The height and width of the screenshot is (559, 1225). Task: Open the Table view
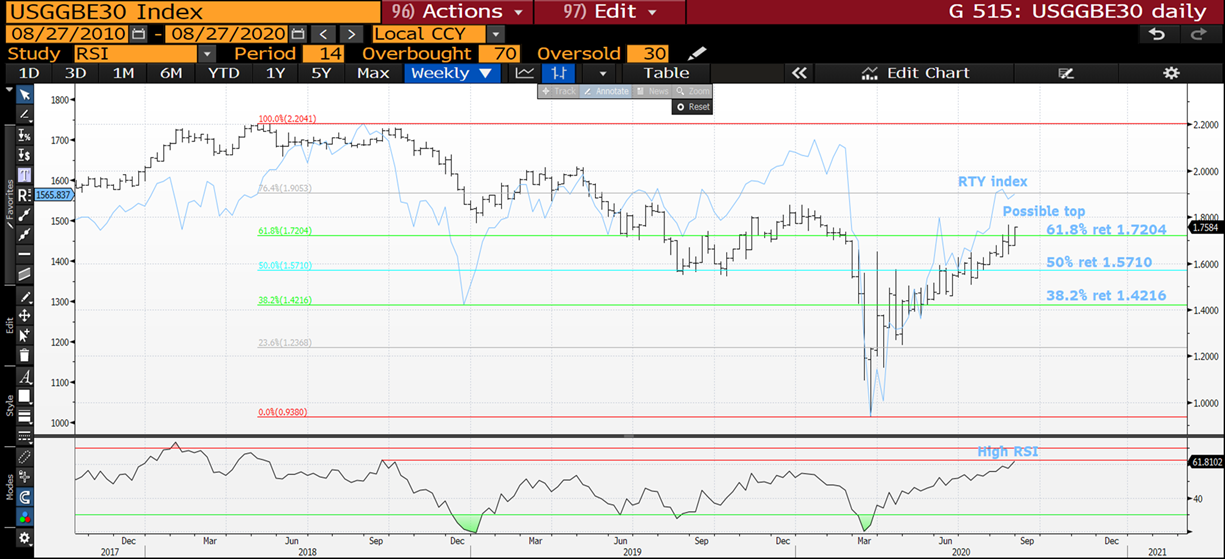pyautogui.click(x=666, y=73)
